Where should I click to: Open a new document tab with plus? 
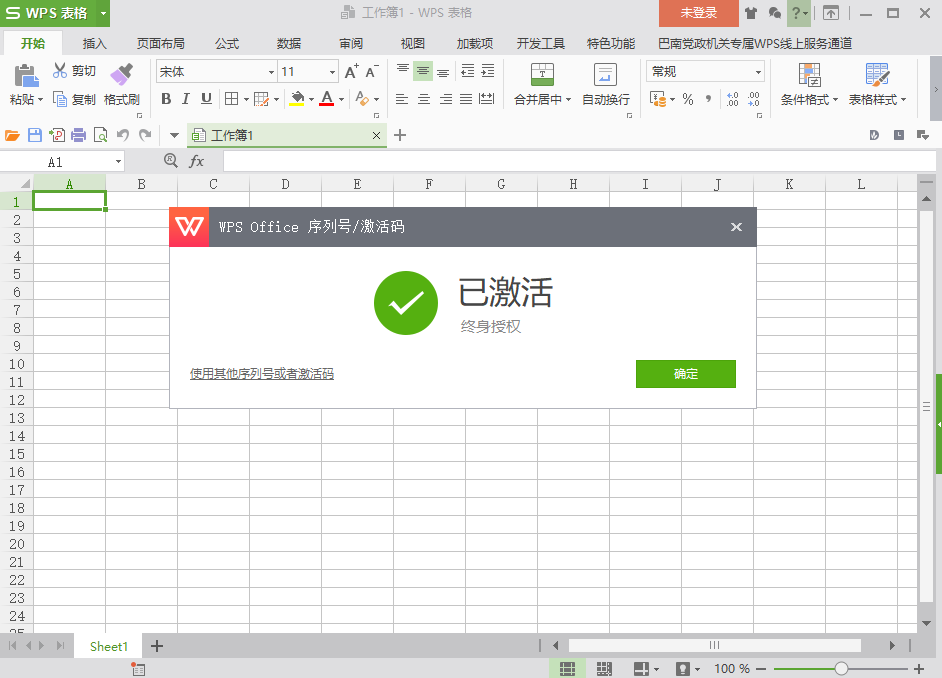click(x=400, y=135)
